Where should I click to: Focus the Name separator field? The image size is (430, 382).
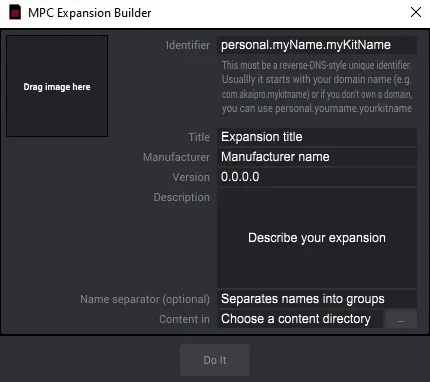pyautogui.click(x=317, y=299)
